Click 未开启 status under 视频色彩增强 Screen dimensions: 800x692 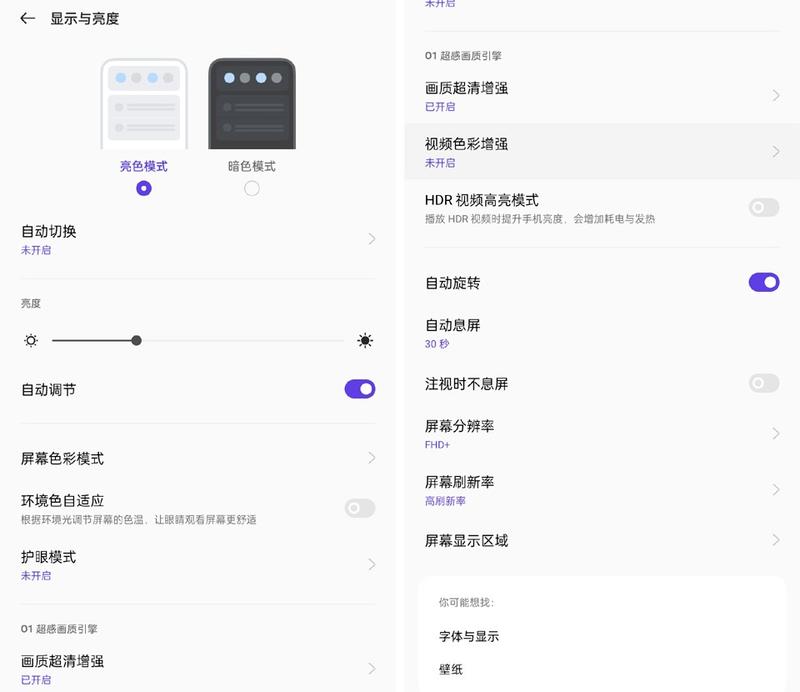[440, 163]
